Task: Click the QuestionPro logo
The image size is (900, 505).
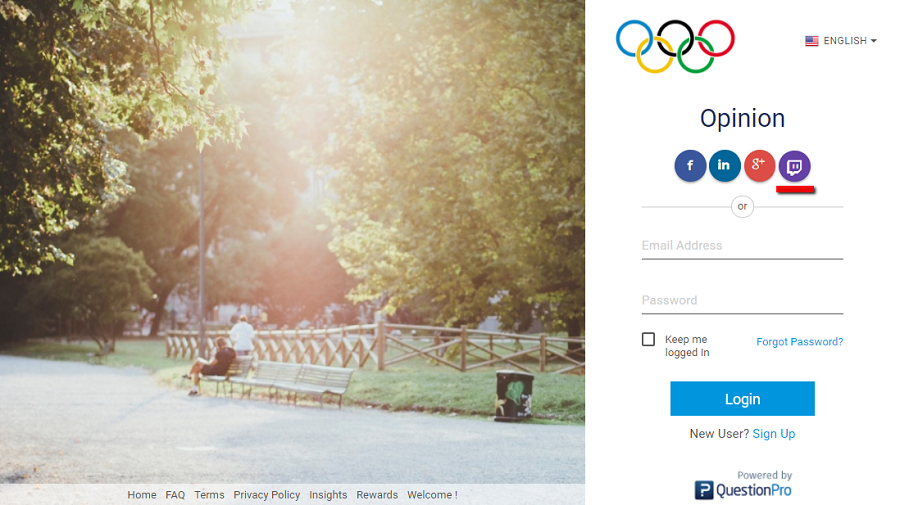Action: point(743,490)
